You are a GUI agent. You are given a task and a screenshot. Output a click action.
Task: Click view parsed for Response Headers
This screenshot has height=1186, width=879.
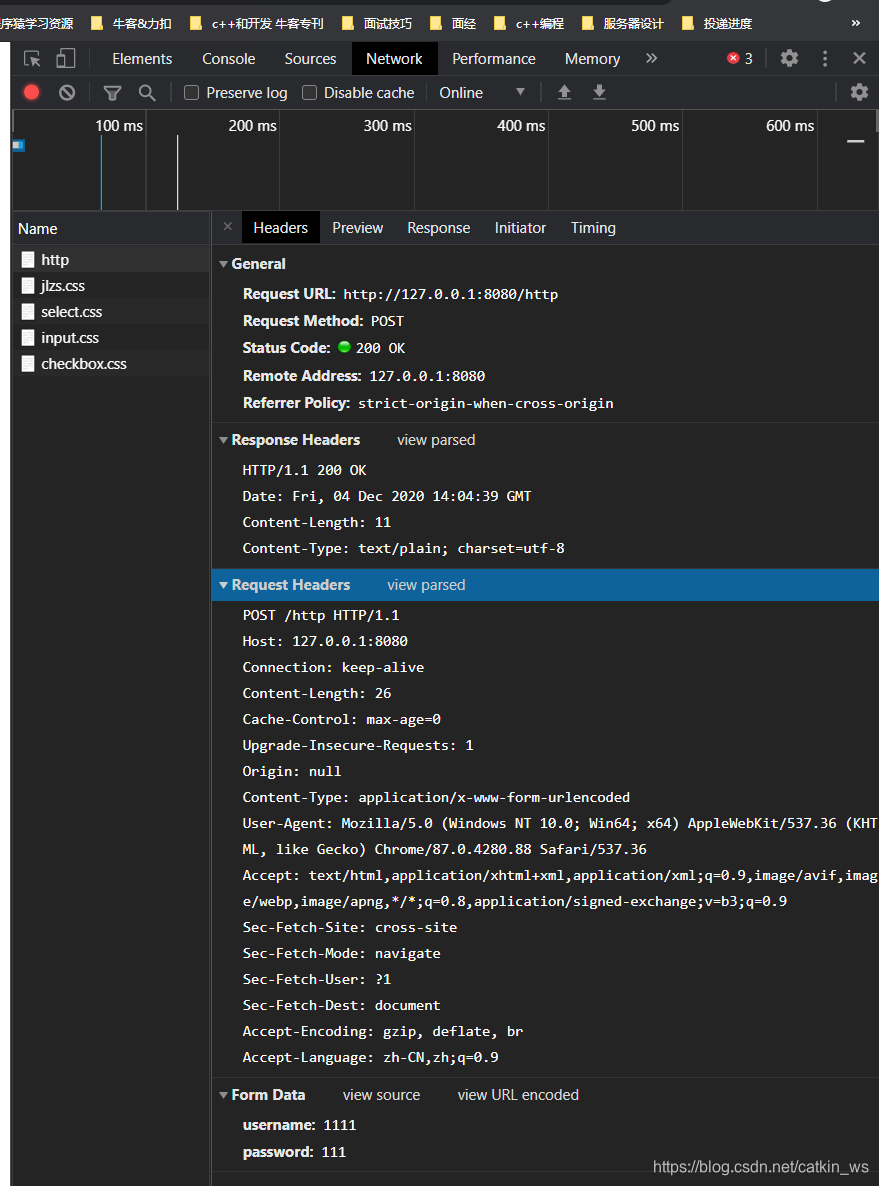click(x=436, y=440)
